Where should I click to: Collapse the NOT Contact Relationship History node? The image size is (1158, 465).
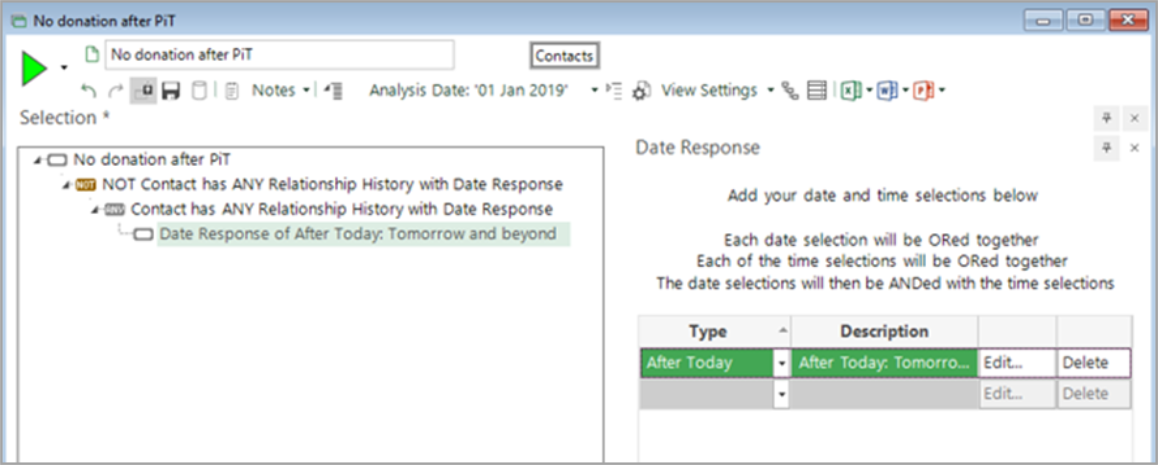point(65,185)
